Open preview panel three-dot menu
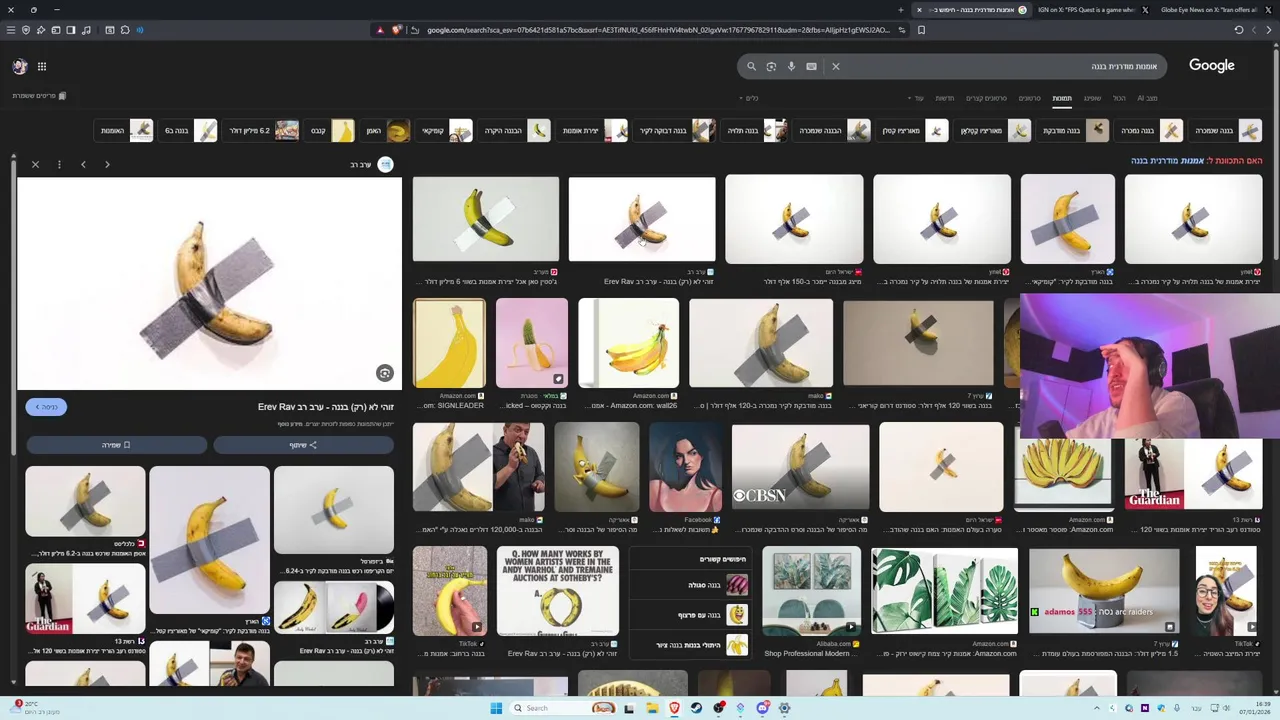 click(x=59, y=164)
